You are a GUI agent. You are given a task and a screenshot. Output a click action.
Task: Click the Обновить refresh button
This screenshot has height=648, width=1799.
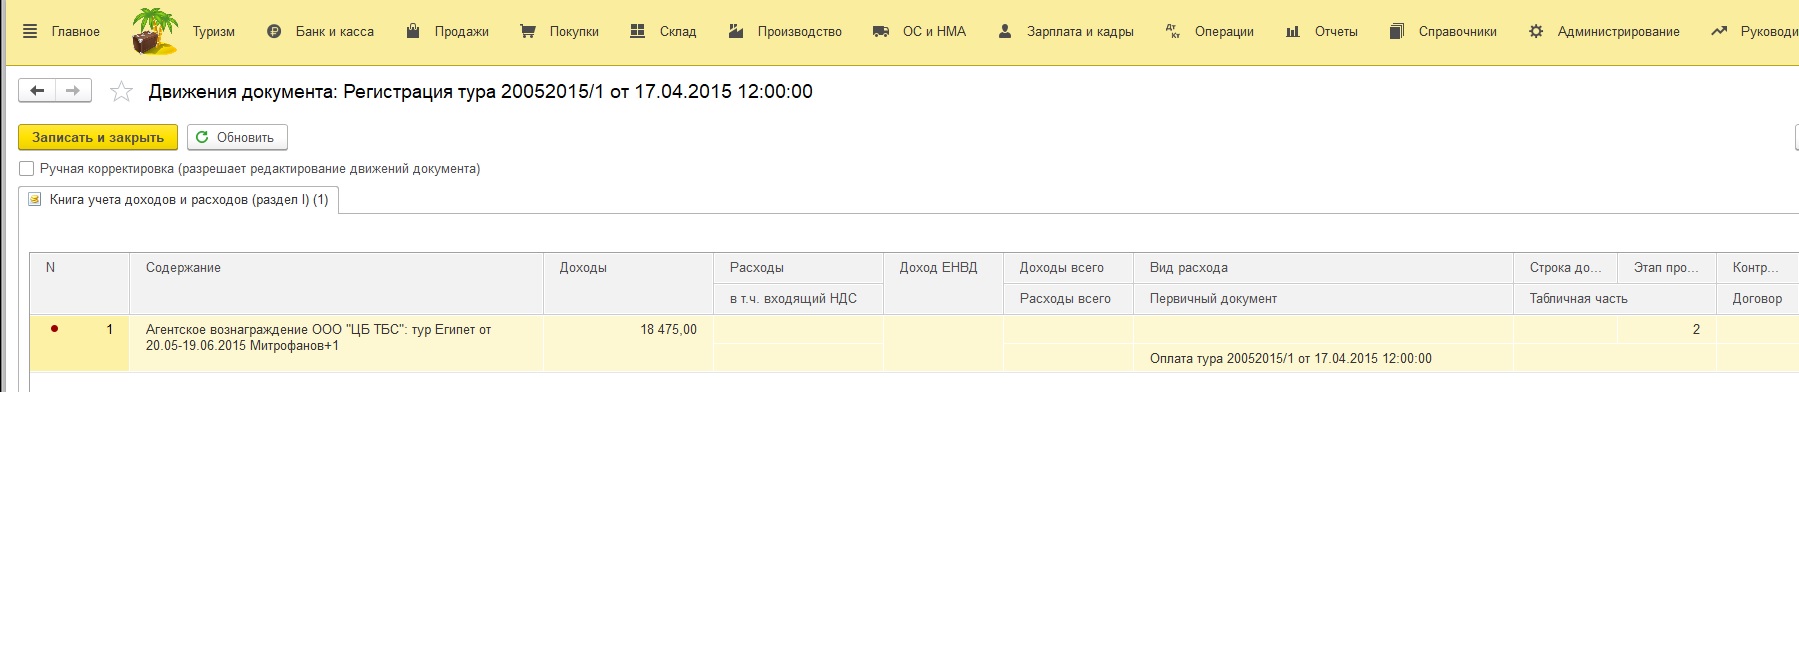(237, 137)
